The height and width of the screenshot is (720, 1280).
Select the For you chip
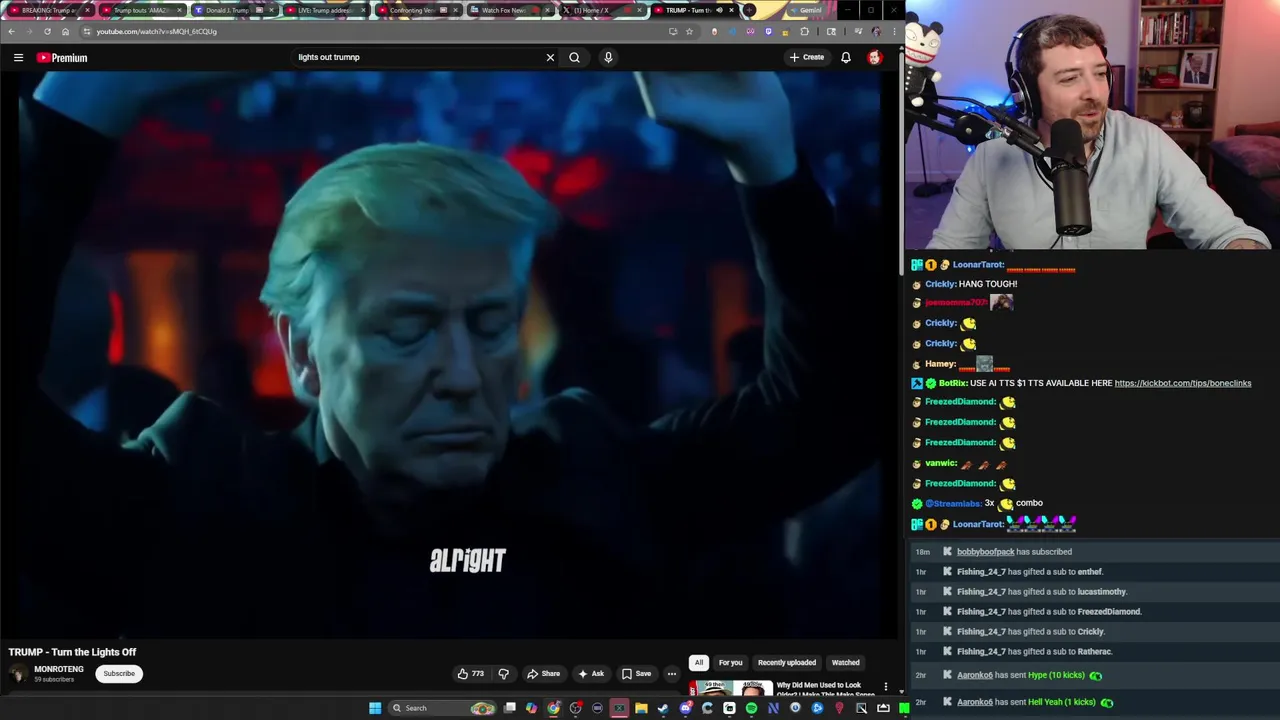[x=730, y=662]
